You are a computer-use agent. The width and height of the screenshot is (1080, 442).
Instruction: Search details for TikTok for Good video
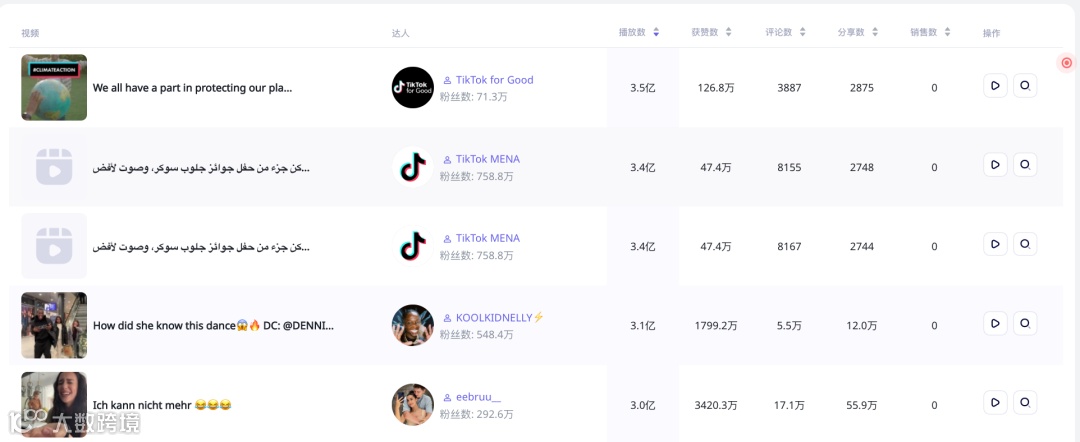point(1024,86)
